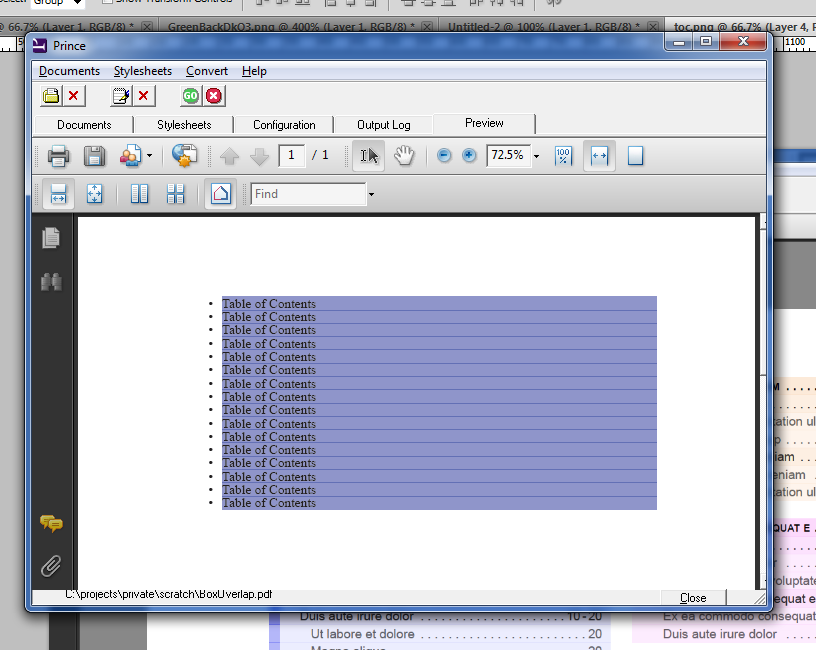Screen dimensions: 816x650
Task: Click the Close button
Action: point(693,598)
